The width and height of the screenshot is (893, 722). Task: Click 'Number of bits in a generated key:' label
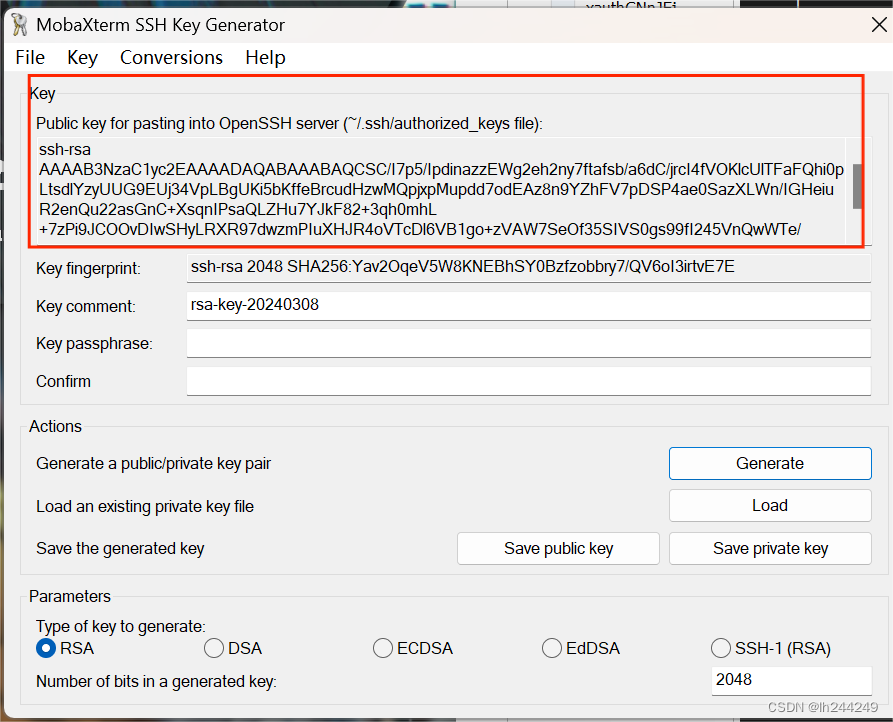(156, 681)
